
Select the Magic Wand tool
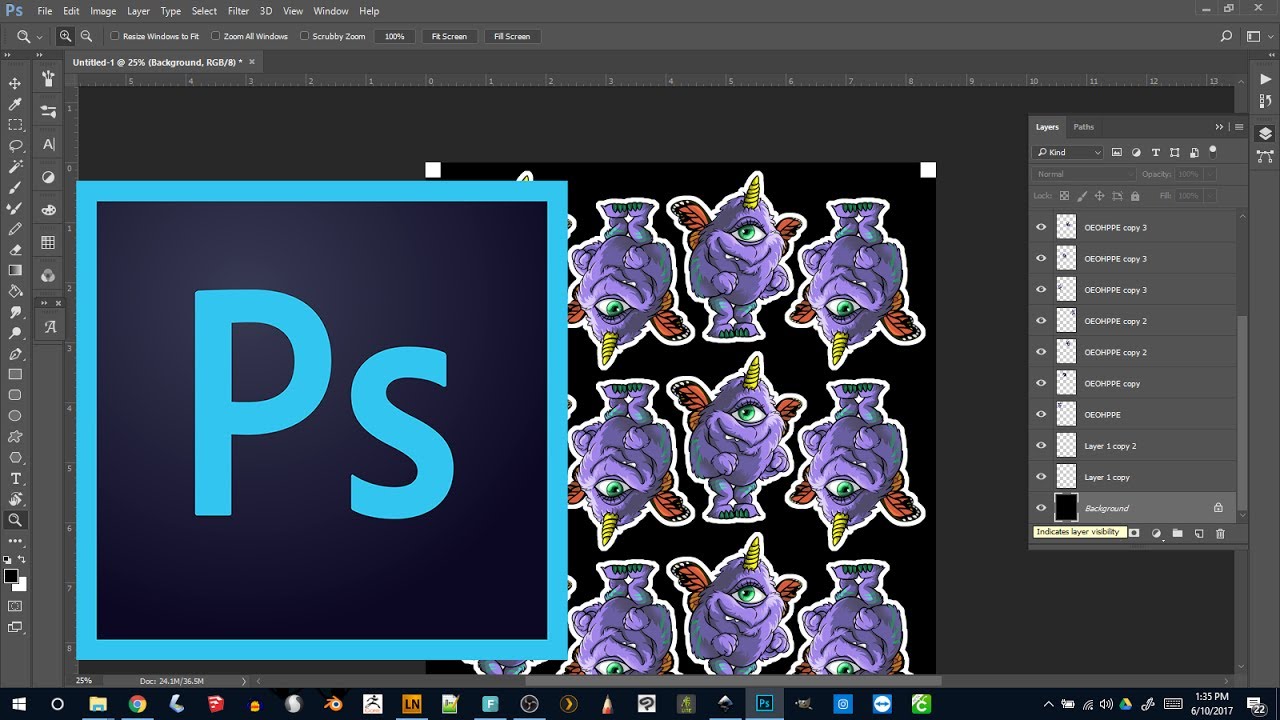[x=15, y=166]
